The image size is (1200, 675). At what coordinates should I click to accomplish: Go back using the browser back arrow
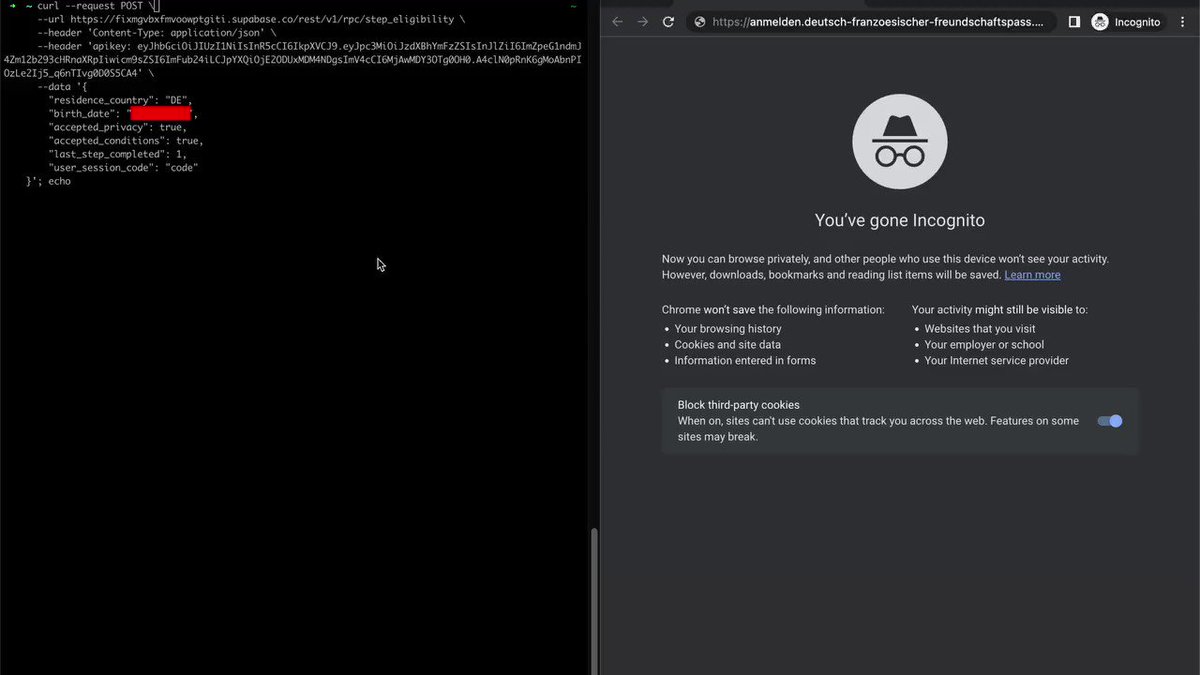click(x=617, y=21)
